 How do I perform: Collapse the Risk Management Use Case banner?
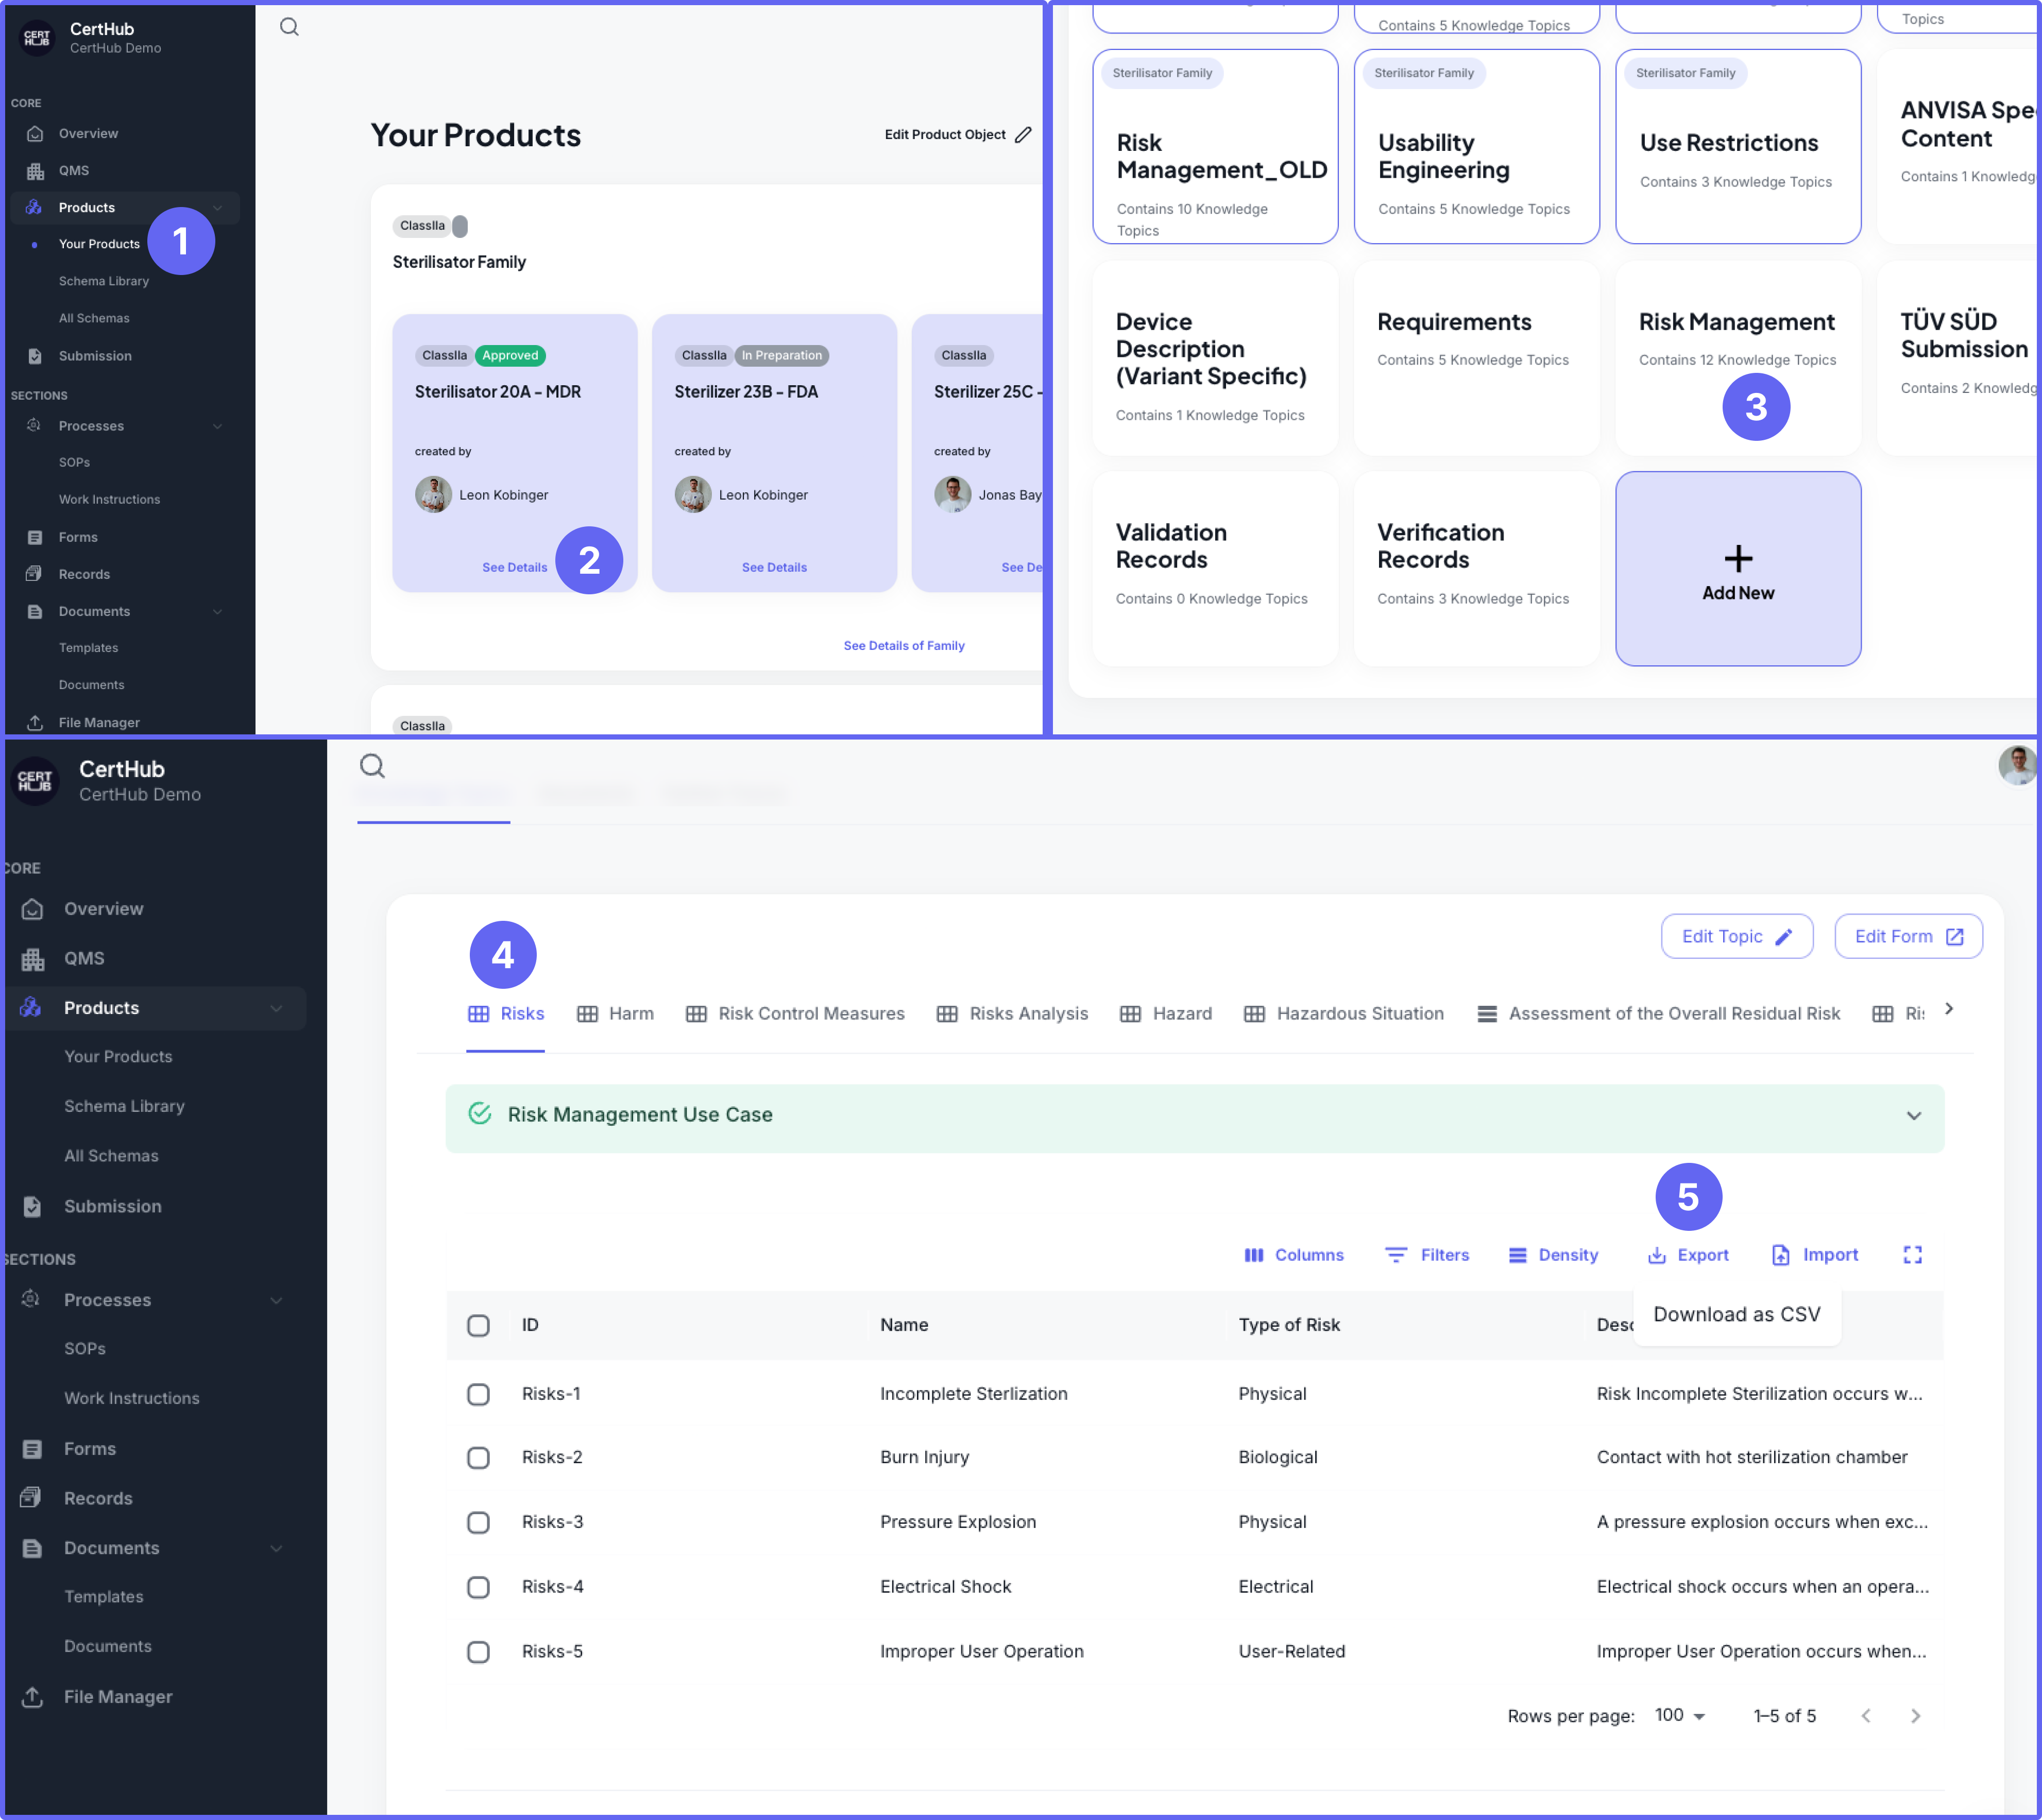tap(1915, 1116)
